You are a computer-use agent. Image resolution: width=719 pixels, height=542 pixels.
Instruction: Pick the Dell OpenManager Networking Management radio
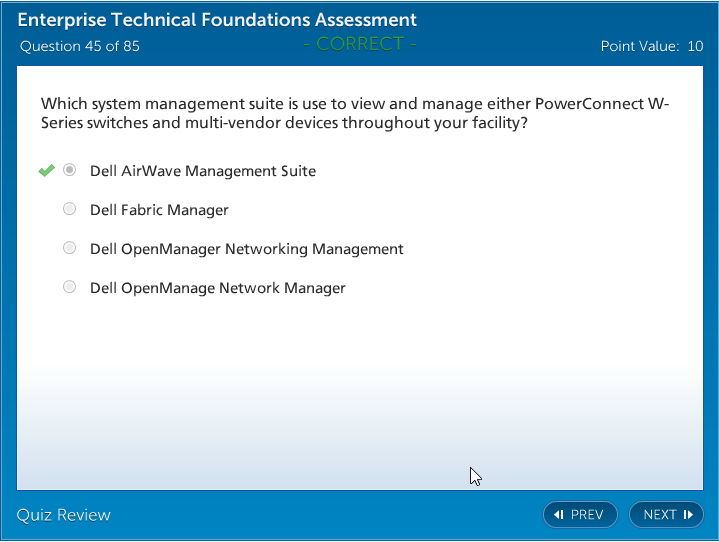pos(69,248)
